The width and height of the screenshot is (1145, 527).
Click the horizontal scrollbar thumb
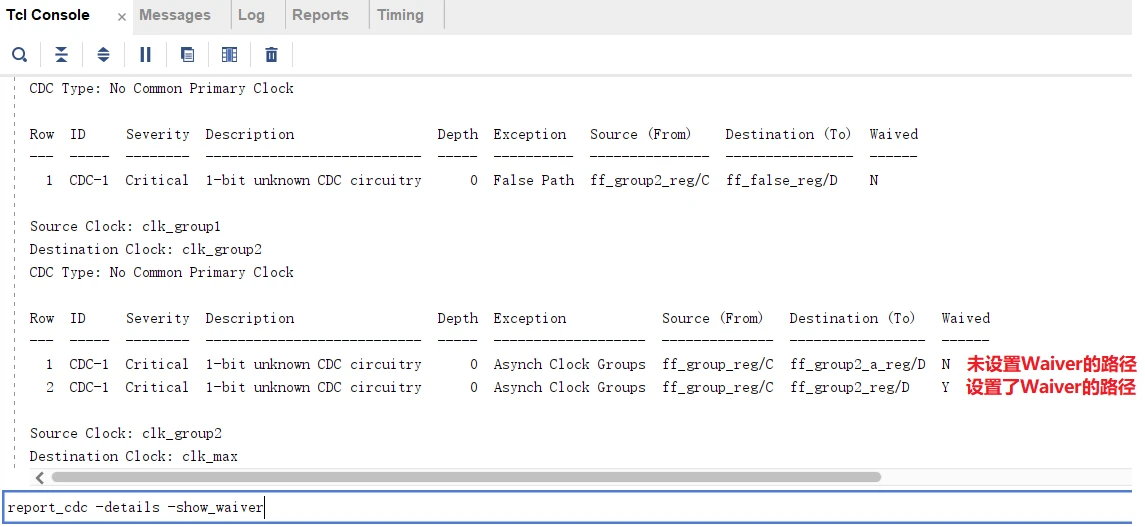point(465,478)
